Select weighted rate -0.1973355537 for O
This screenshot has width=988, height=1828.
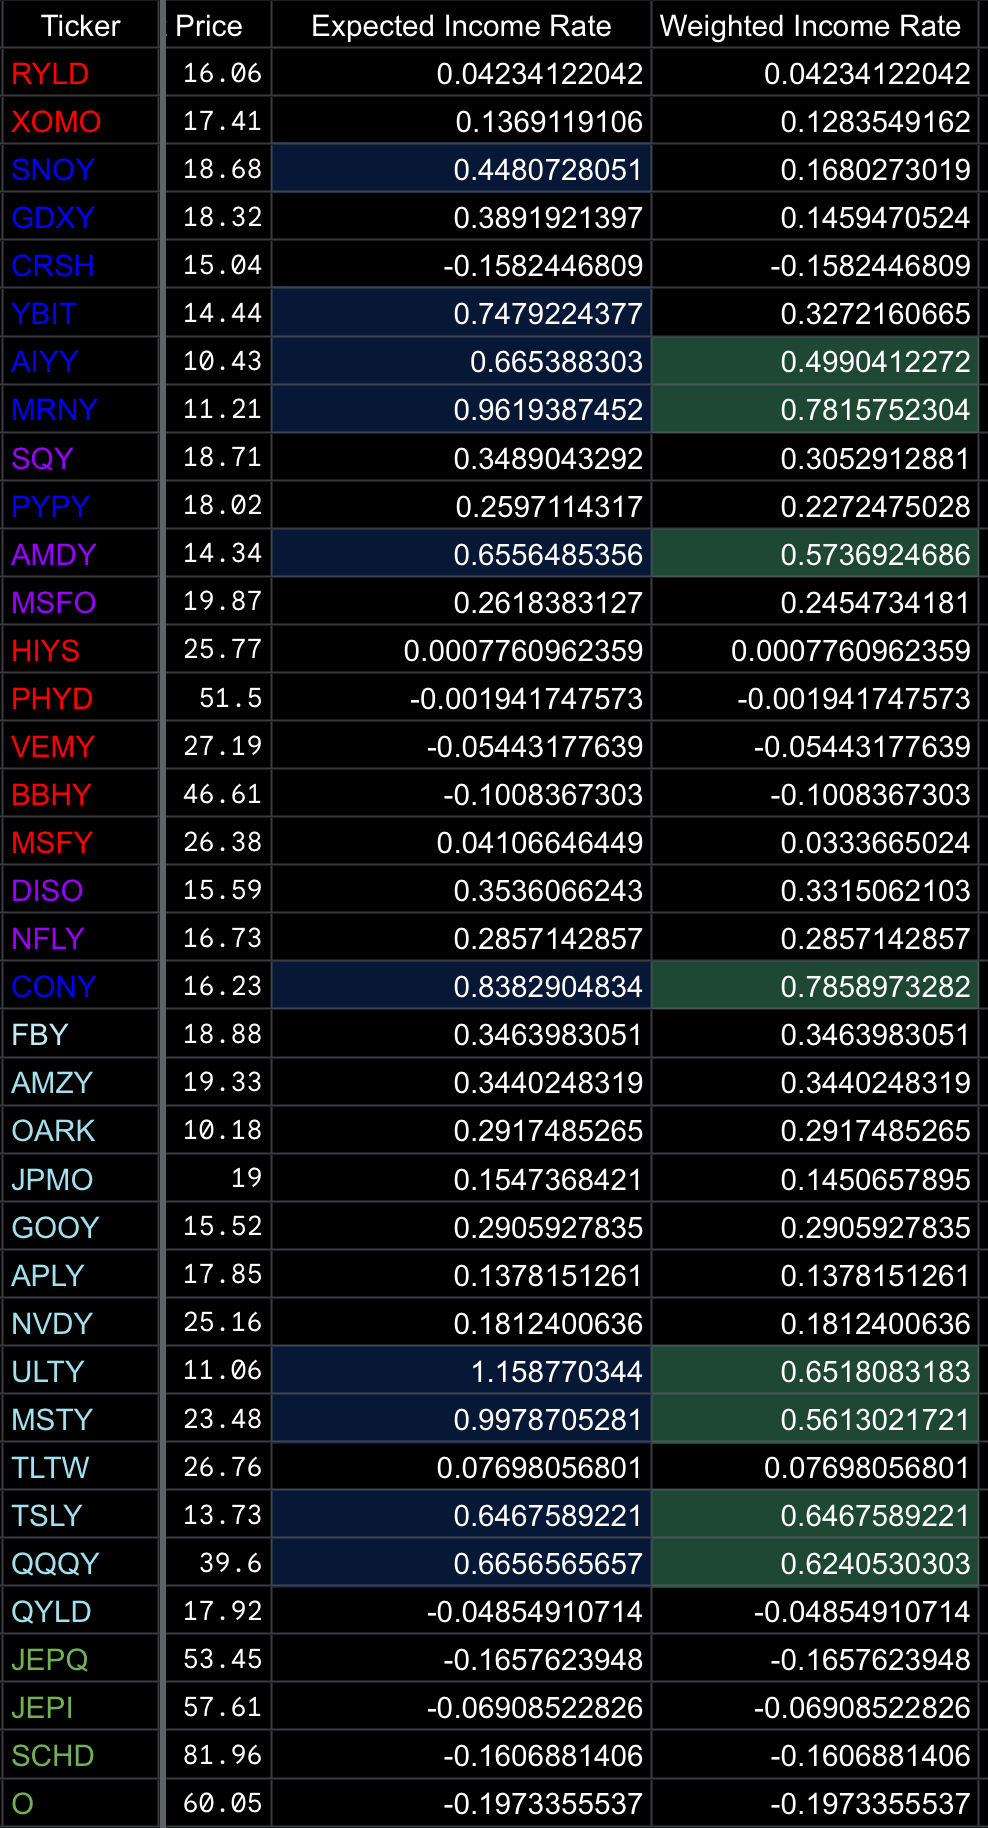(x=815, y=1803)
